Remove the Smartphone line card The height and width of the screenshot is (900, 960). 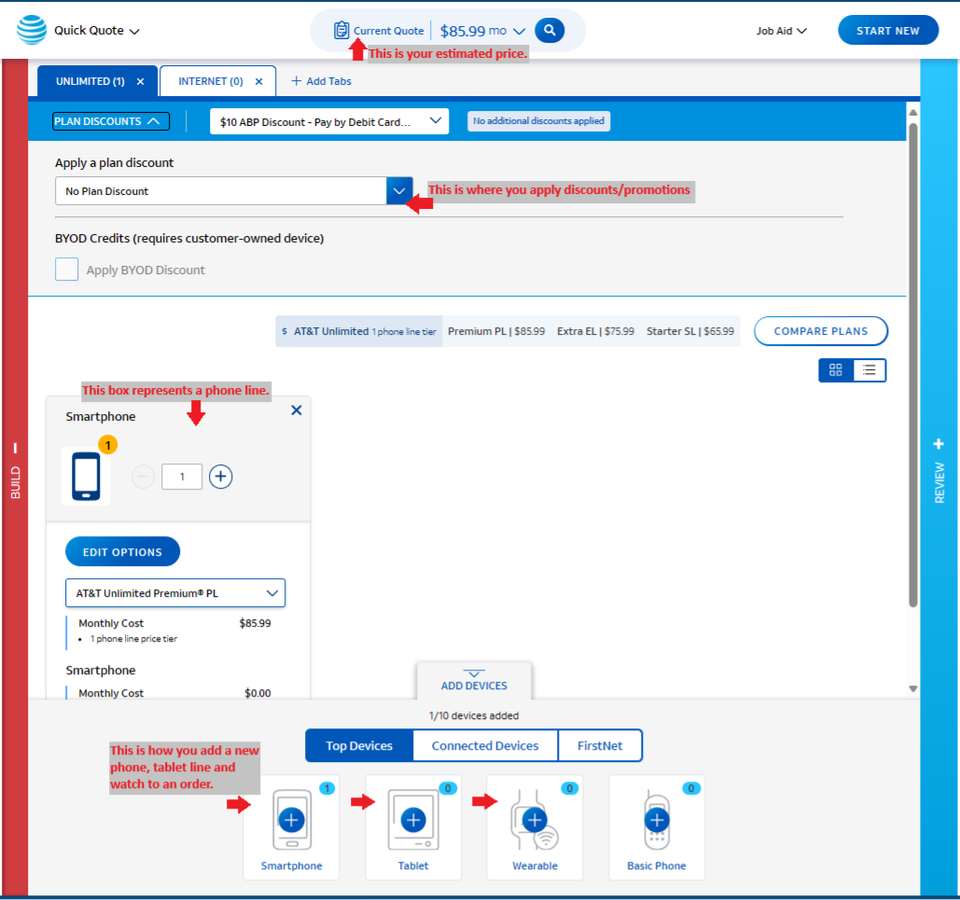pos(296,410)
